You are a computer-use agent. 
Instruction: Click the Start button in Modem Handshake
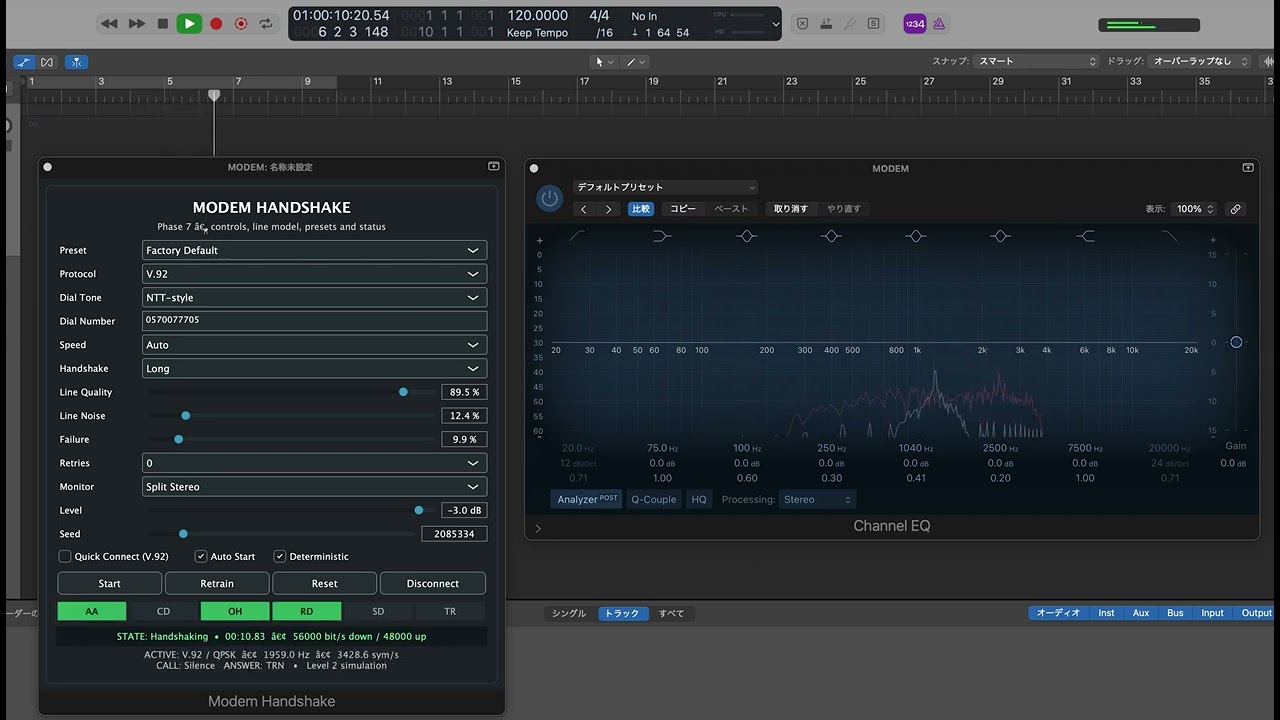(110, 583)
